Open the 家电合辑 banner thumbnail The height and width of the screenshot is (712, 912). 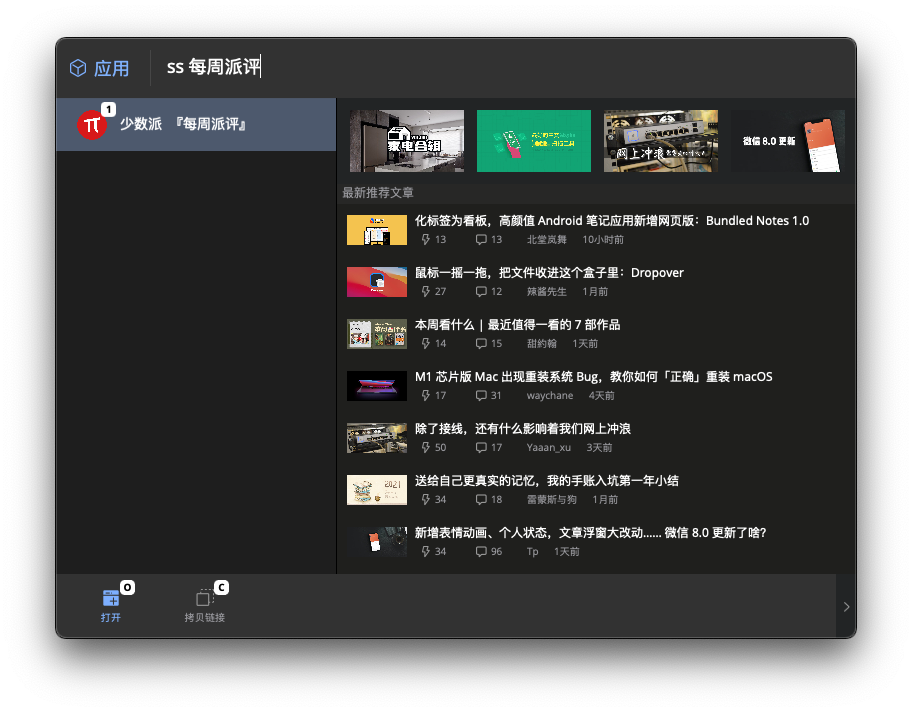click(x=407, y=141)
